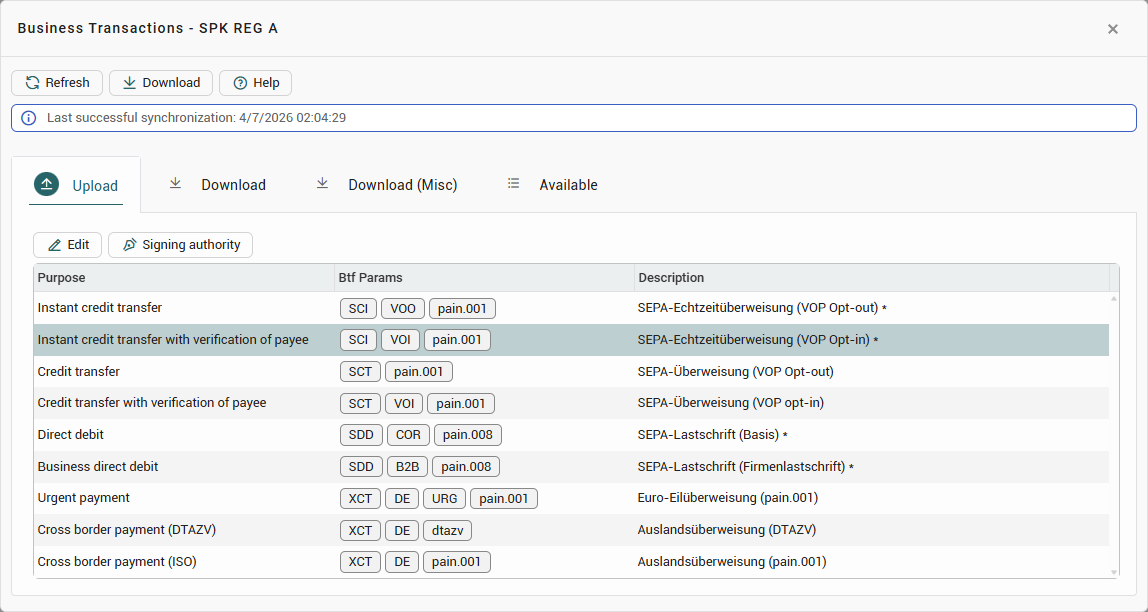Close the Business Transactions dialog
The width and height of the screenshot is (1148, 612).
1112,29
